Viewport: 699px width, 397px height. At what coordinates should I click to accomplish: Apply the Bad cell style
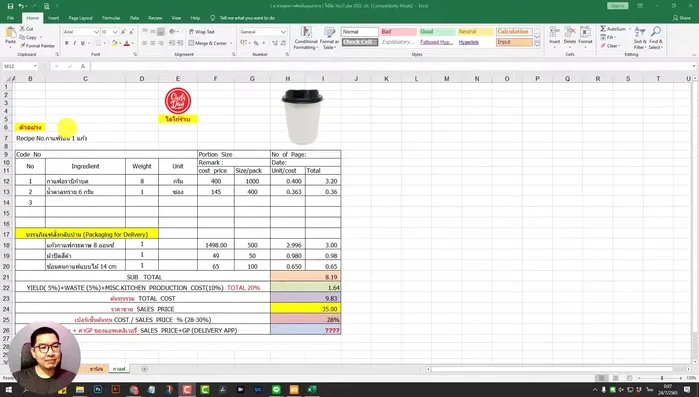click(398, 32)
